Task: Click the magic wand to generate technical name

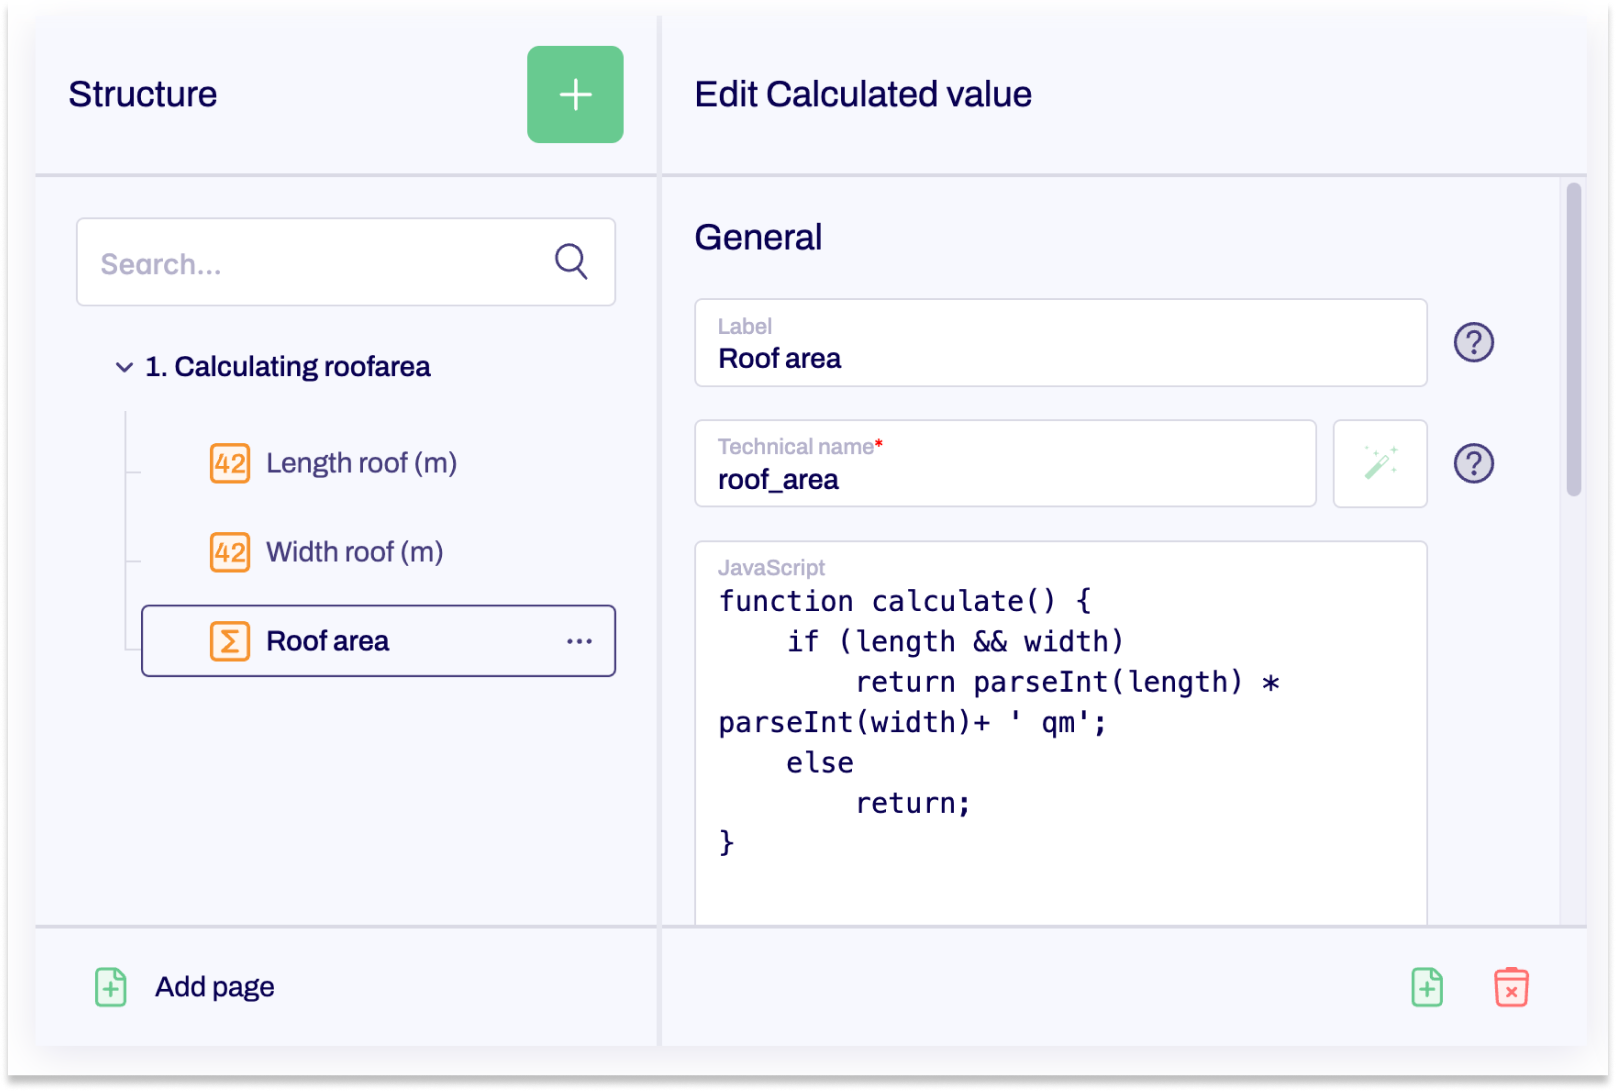Action: click(1380, 463)
